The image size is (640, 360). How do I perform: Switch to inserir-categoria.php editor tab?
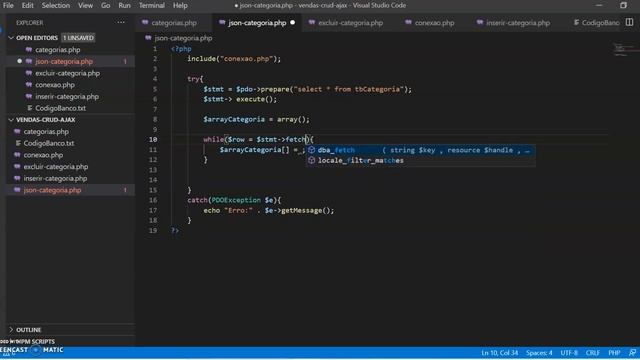518,23
